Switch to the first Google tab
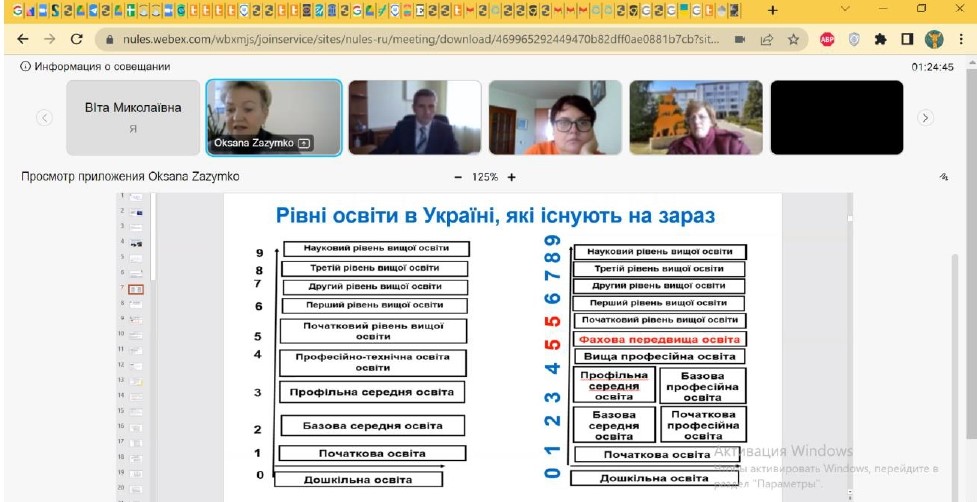The image size is (977, 502). click(x=17, y=10)
